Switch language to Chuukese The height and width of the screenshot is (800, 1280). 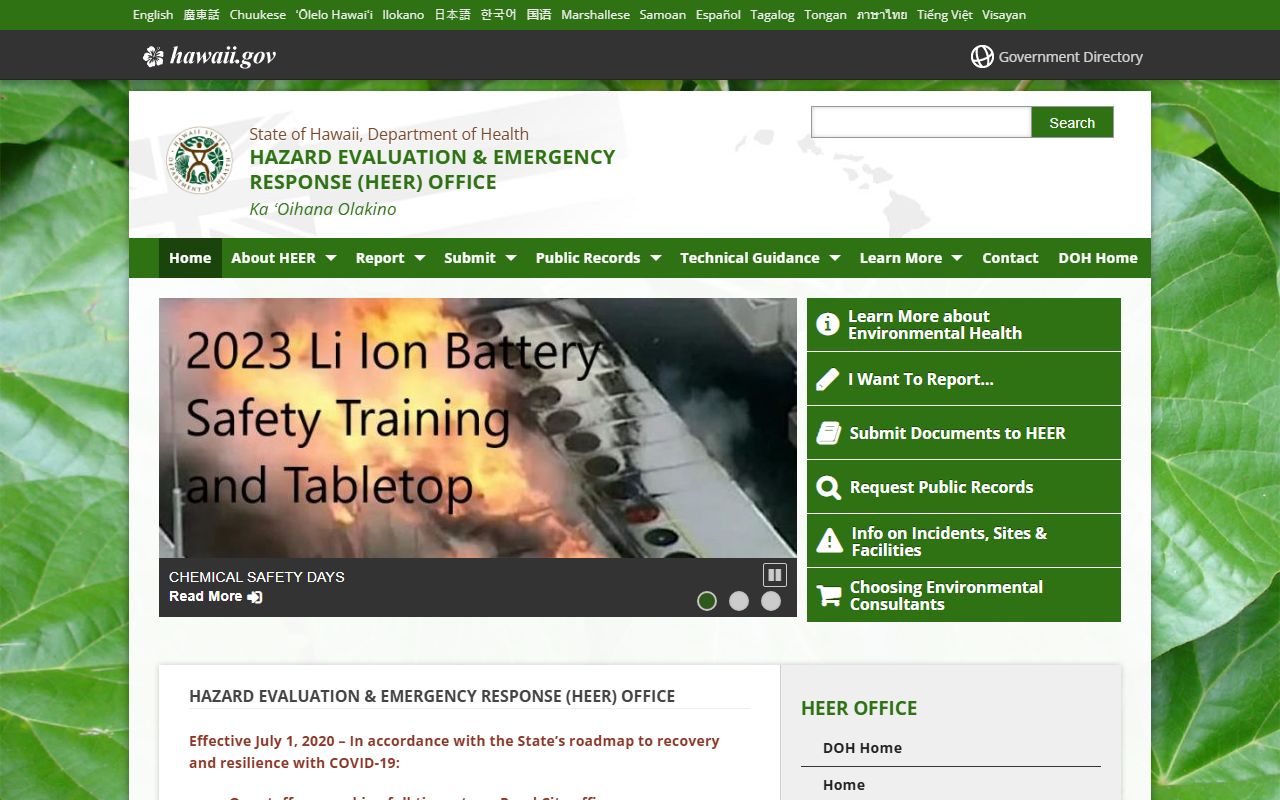tap(258, 15)
